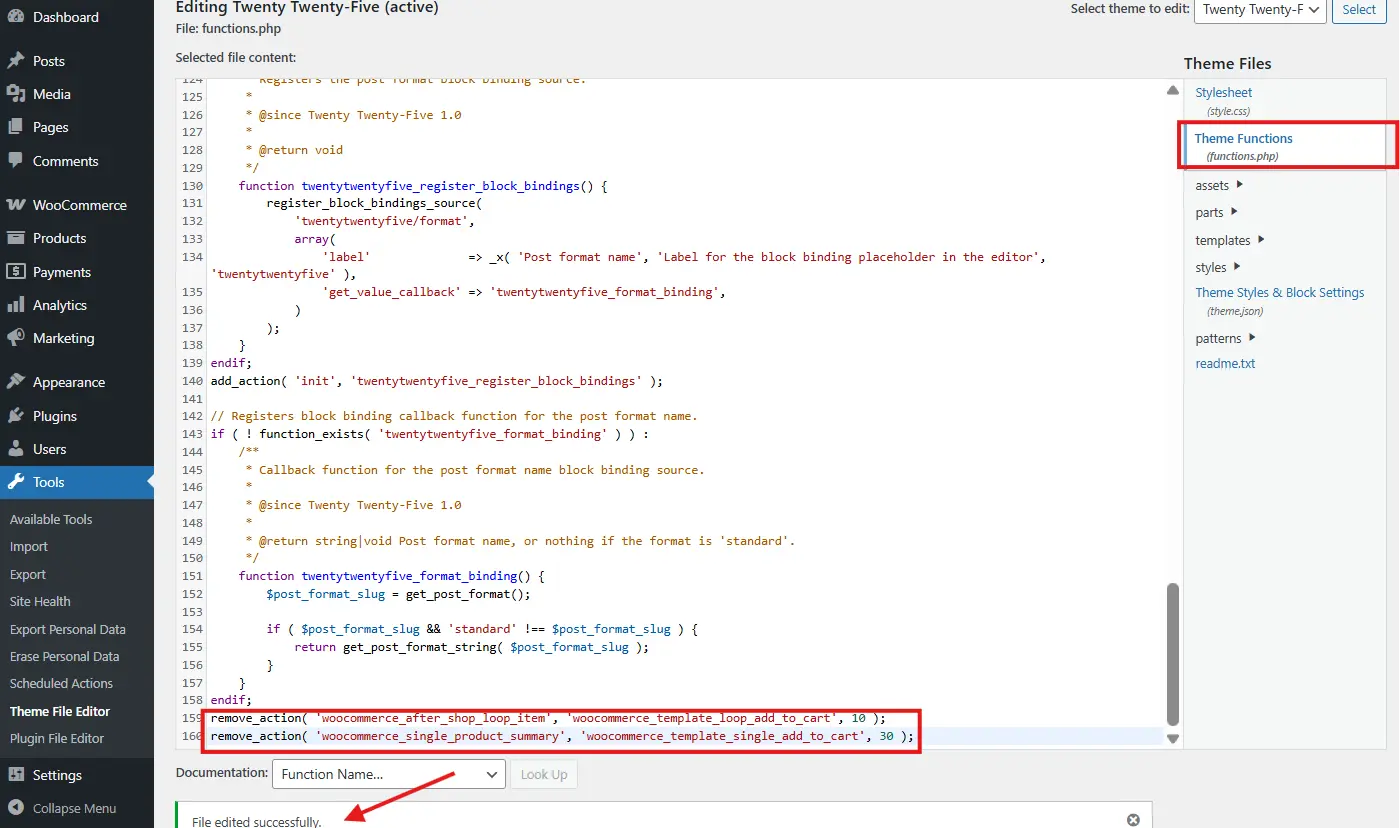Viewport: 1400px width, 828px height.
Task: Click the Payments dollar icon
Action: (16, 272)
